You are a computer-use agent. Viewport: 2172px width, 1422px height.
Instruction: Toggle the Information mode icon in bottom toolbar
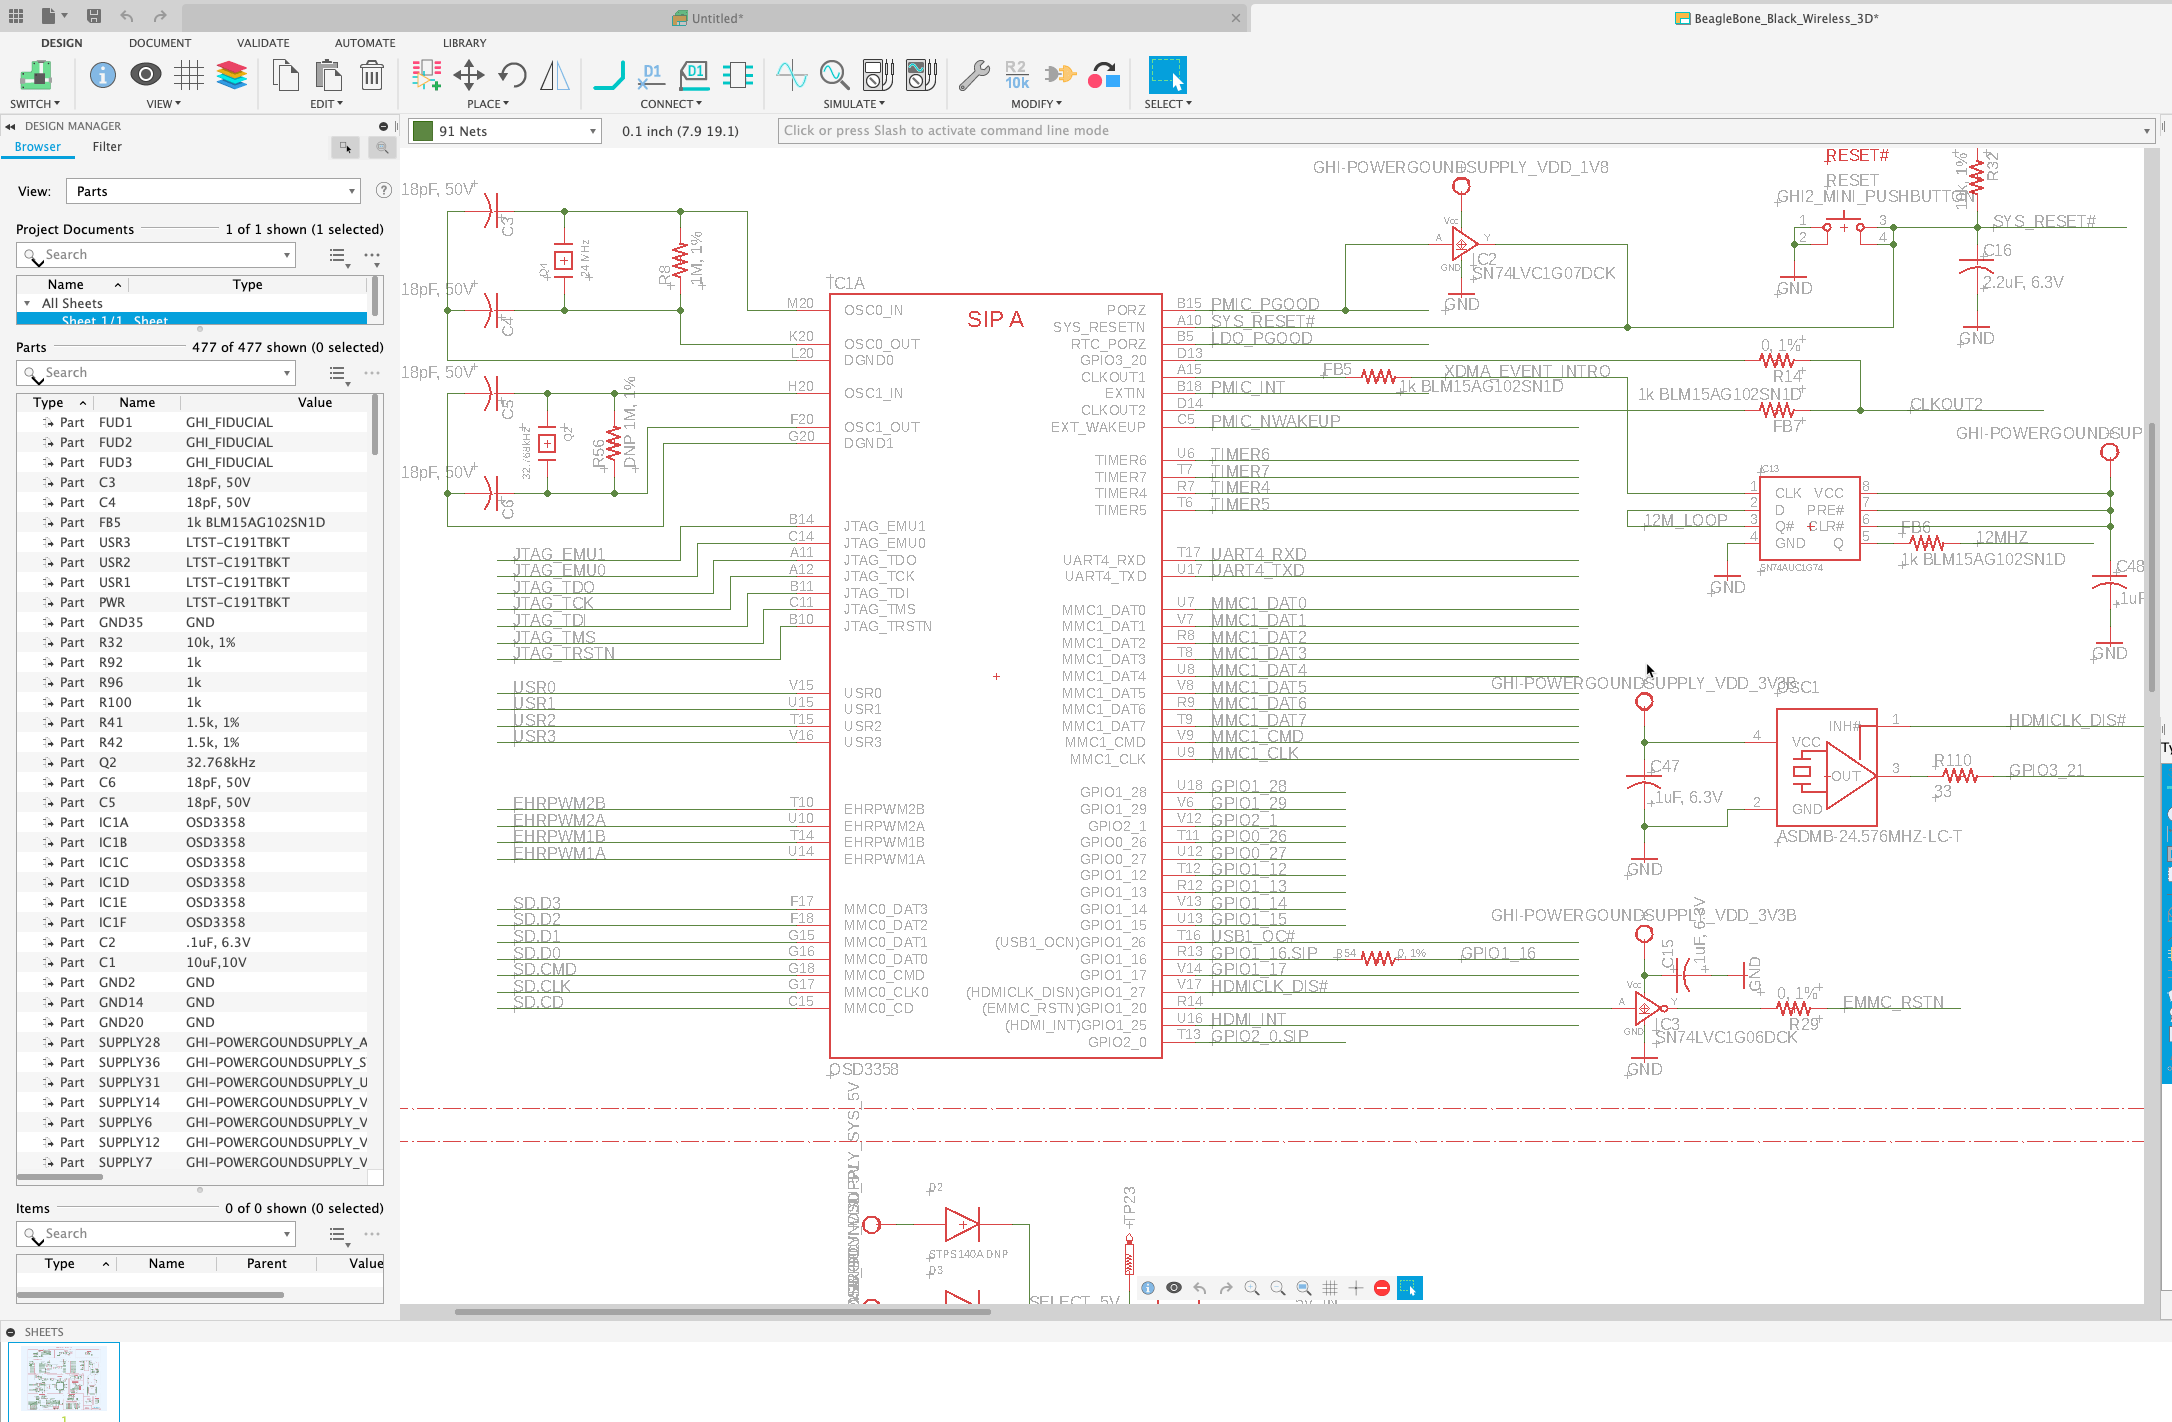[x=1147, y=1288]
